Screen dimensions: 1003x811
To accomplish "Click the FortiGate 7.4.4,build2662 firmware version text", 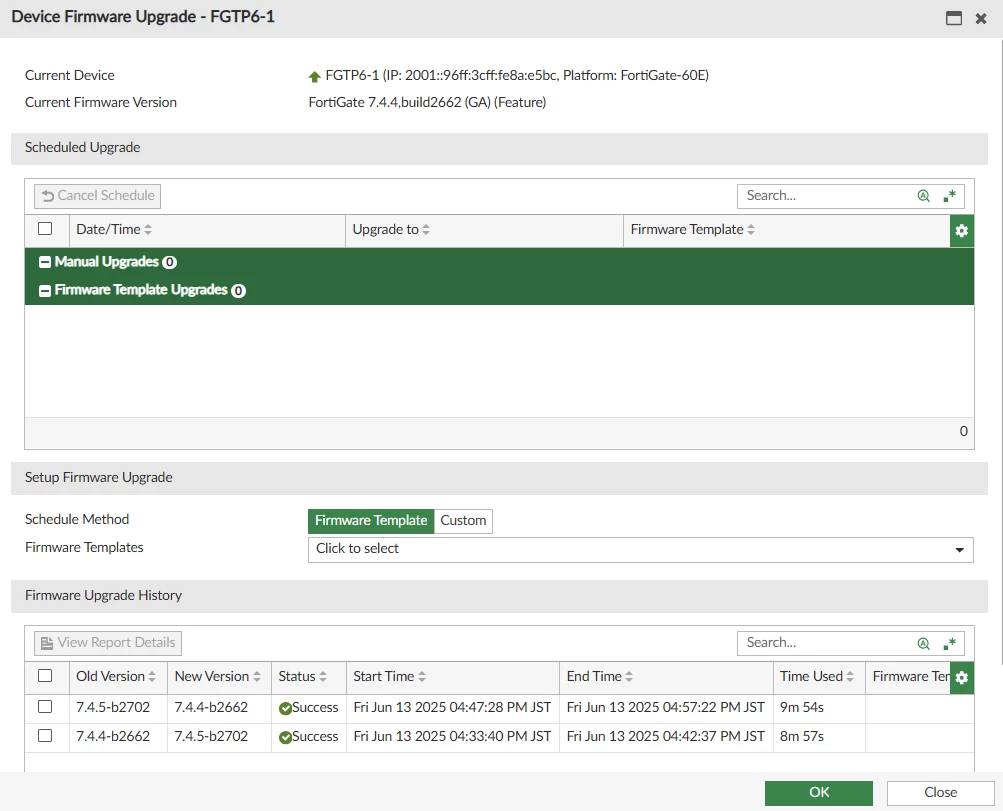I will [427, 102].
